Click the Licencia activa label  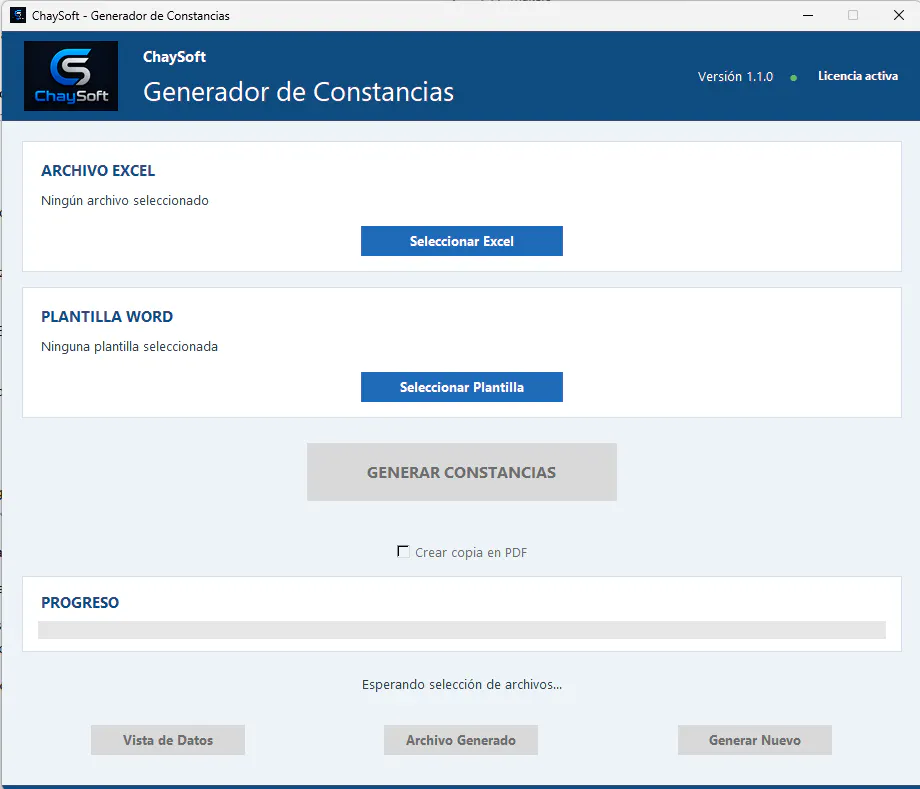click(x=858, y=76)
